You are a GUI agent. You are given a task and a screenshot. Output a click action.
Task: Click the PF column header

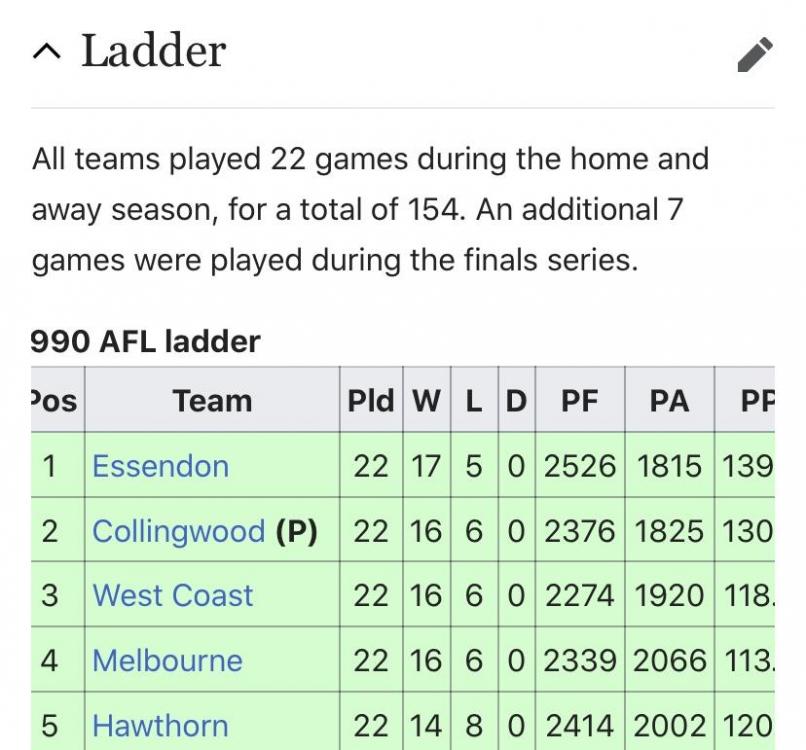point(580,400)
